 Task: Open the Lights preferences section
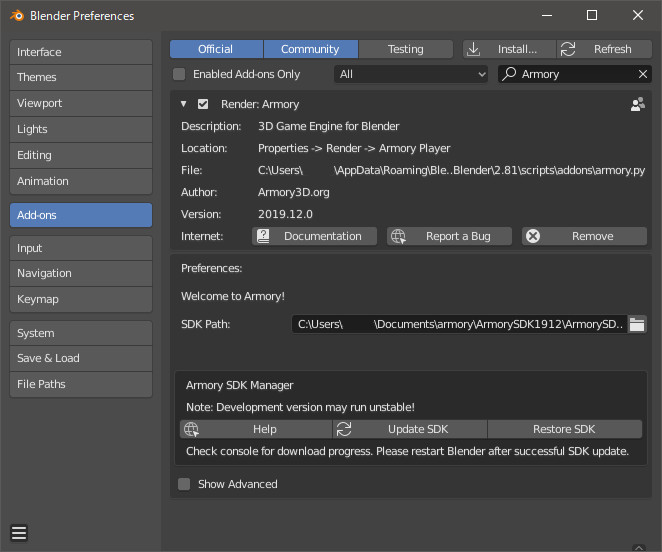click(x=81, y=129)
